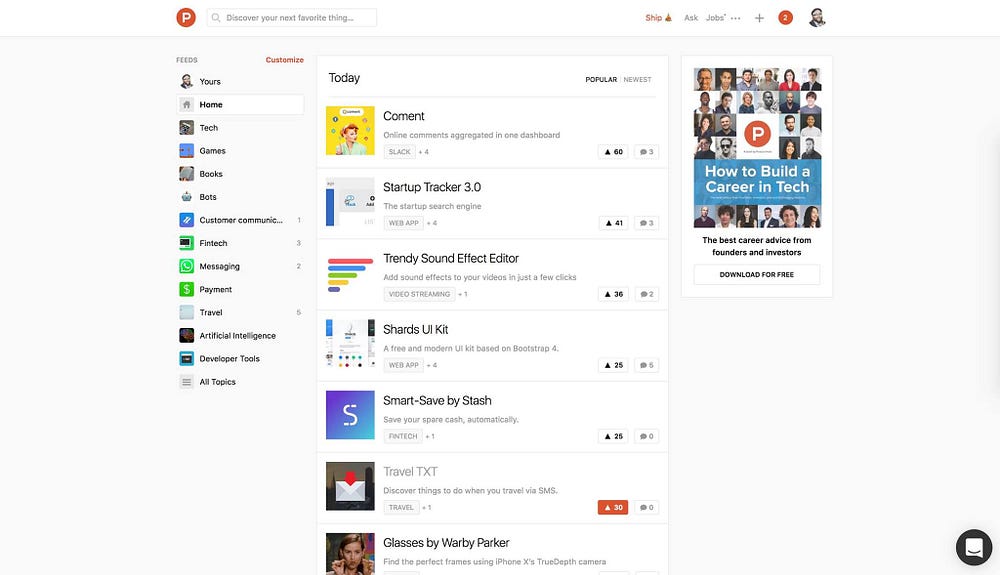This screenshot has width=1000, height=575.
Task: Open Glasses by Warby Parker title
Action: (446, 542)
